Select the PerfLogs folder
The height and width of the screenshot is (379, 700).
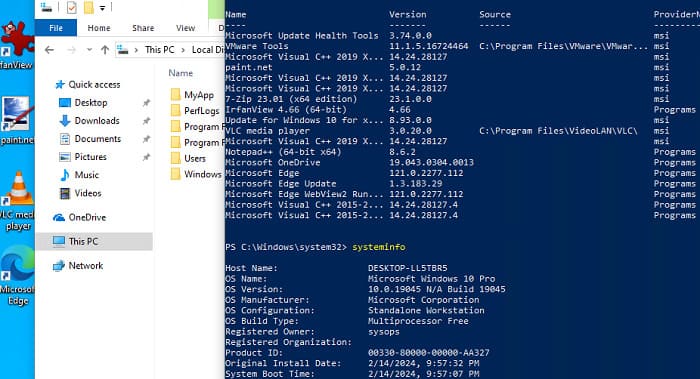pyautogui.click(x=201, y=111)
